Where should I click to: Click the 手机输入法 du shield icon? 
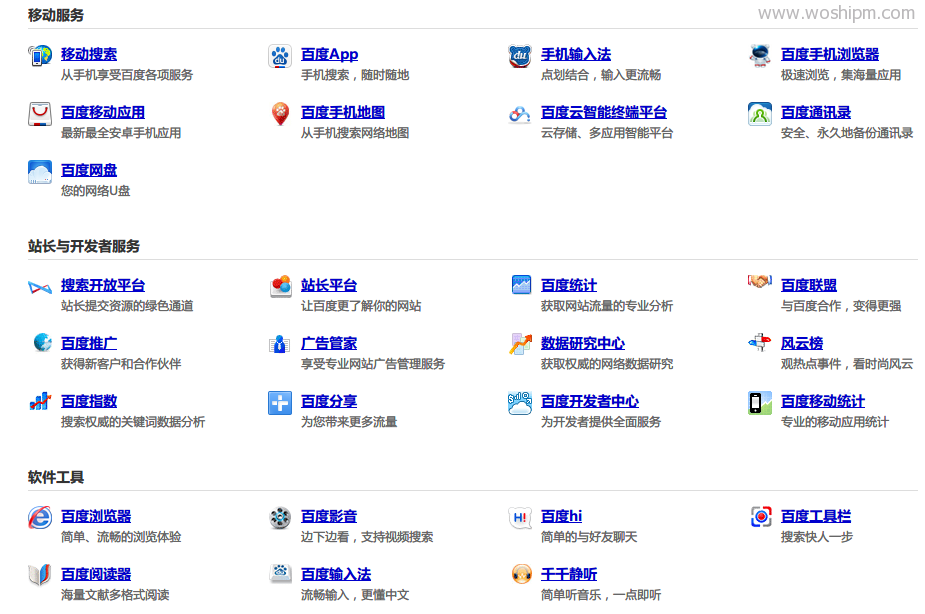tap(520, 56)
